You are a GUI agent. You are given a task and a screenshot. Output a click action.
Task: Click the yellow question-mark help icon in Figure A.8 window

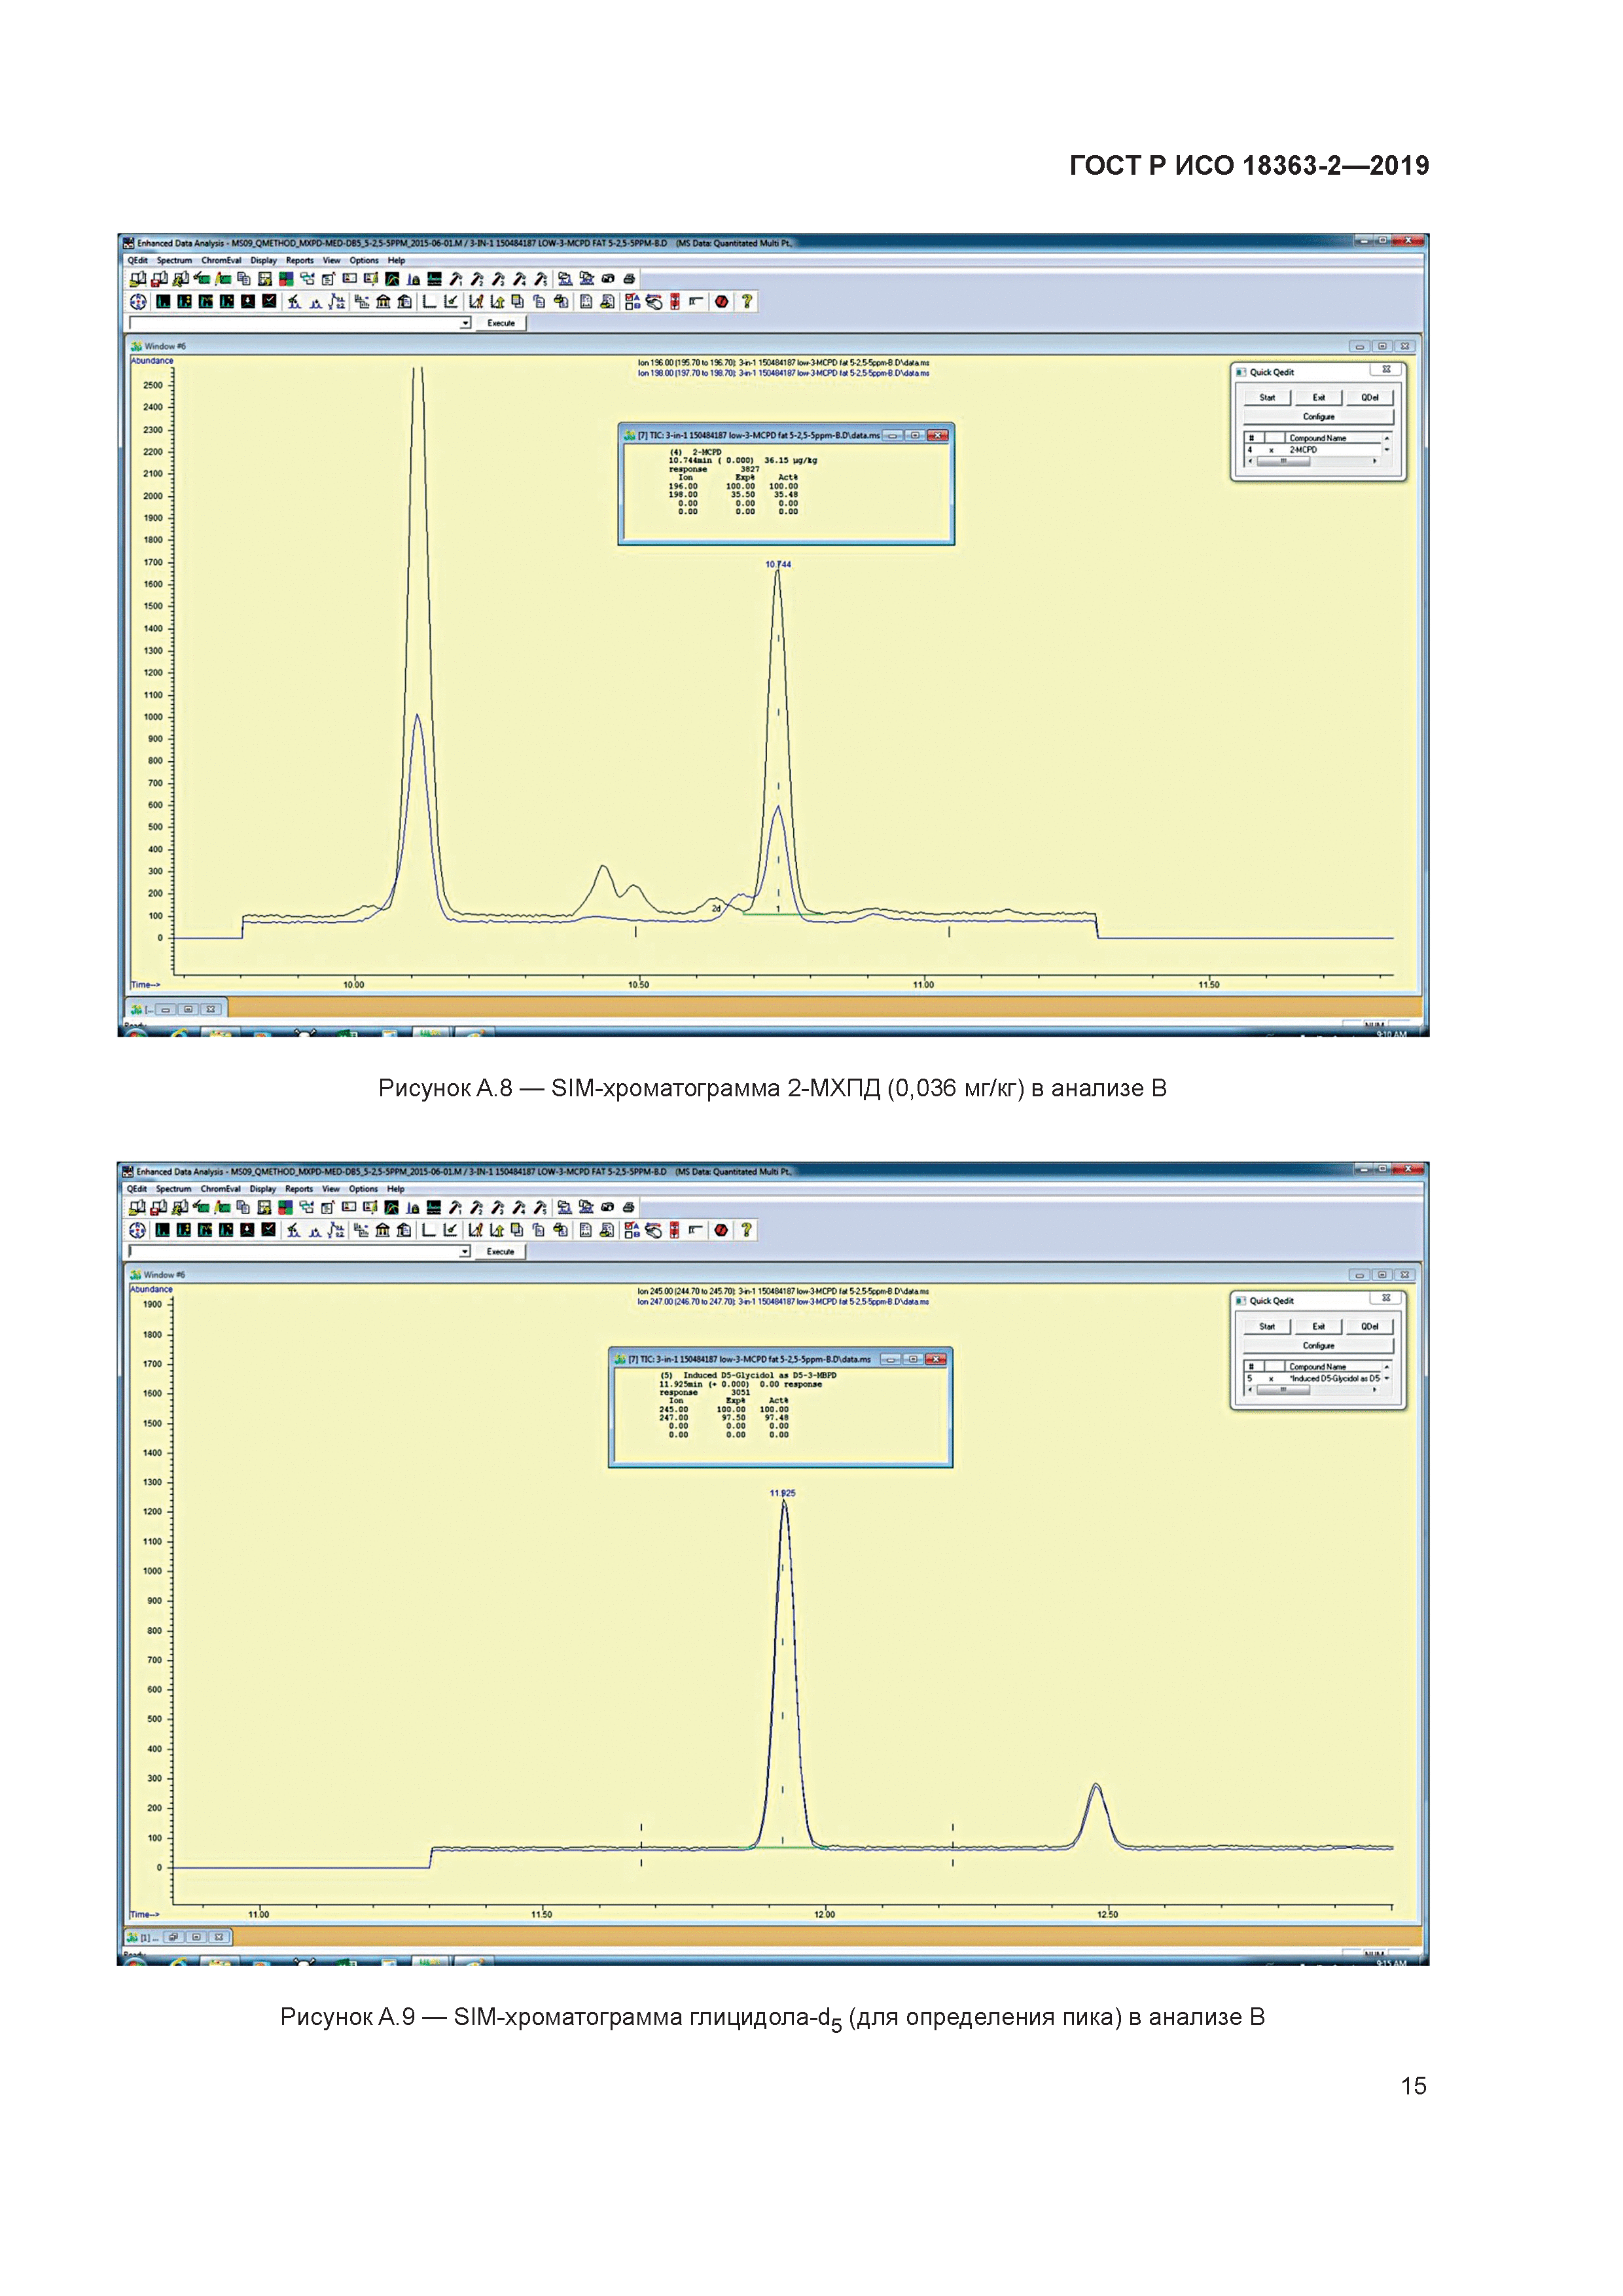(x=747, y=302)
